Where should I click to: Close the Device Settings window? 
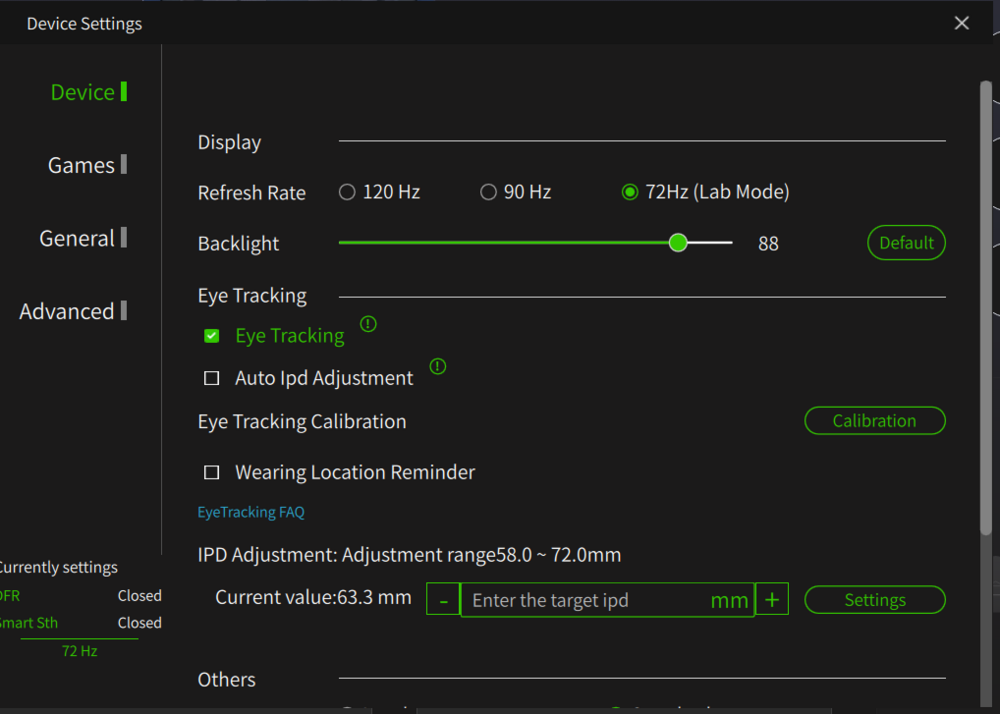pos(962,23)
